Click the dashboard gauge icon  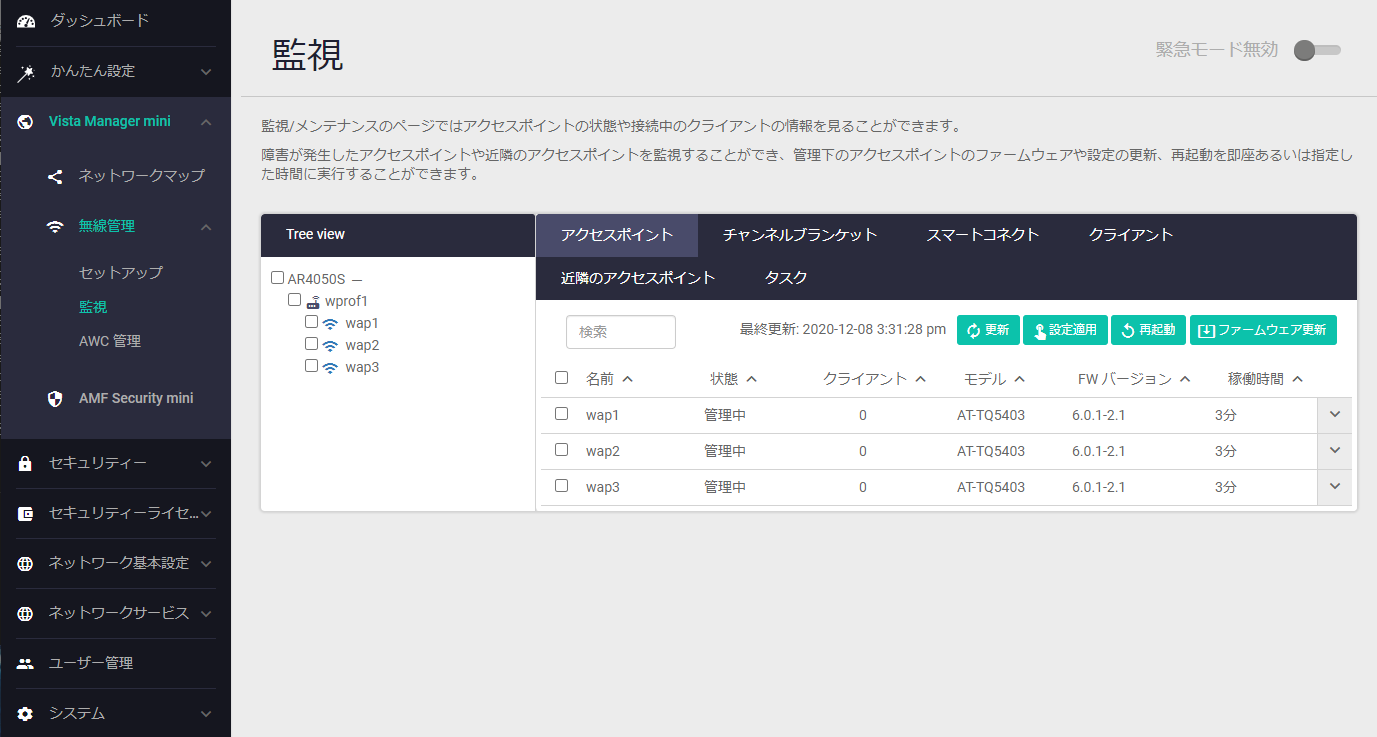pyautogui.click(x=26, y=21)
